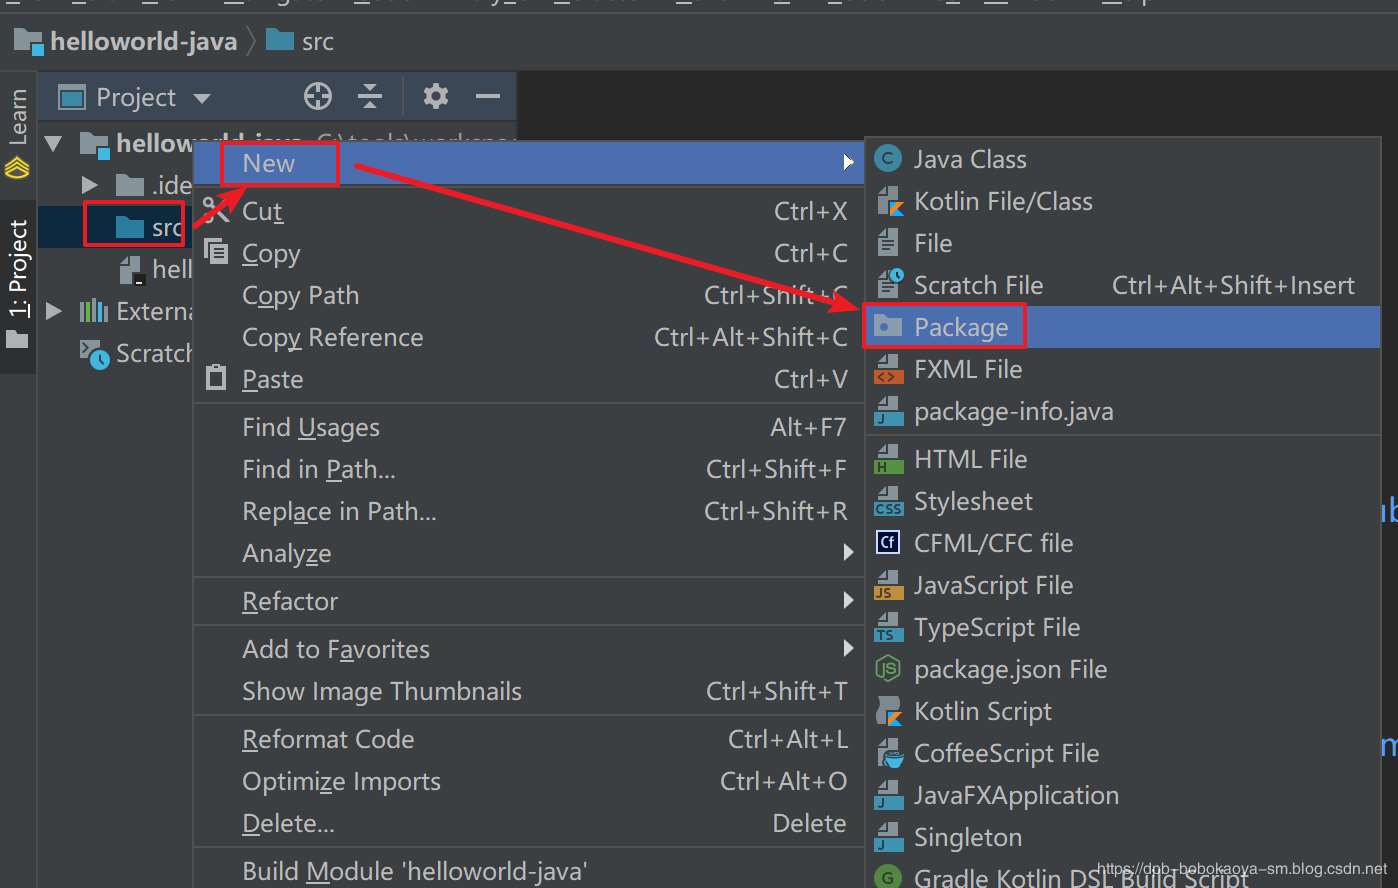Click the Package folder icon

click(888, 326)
